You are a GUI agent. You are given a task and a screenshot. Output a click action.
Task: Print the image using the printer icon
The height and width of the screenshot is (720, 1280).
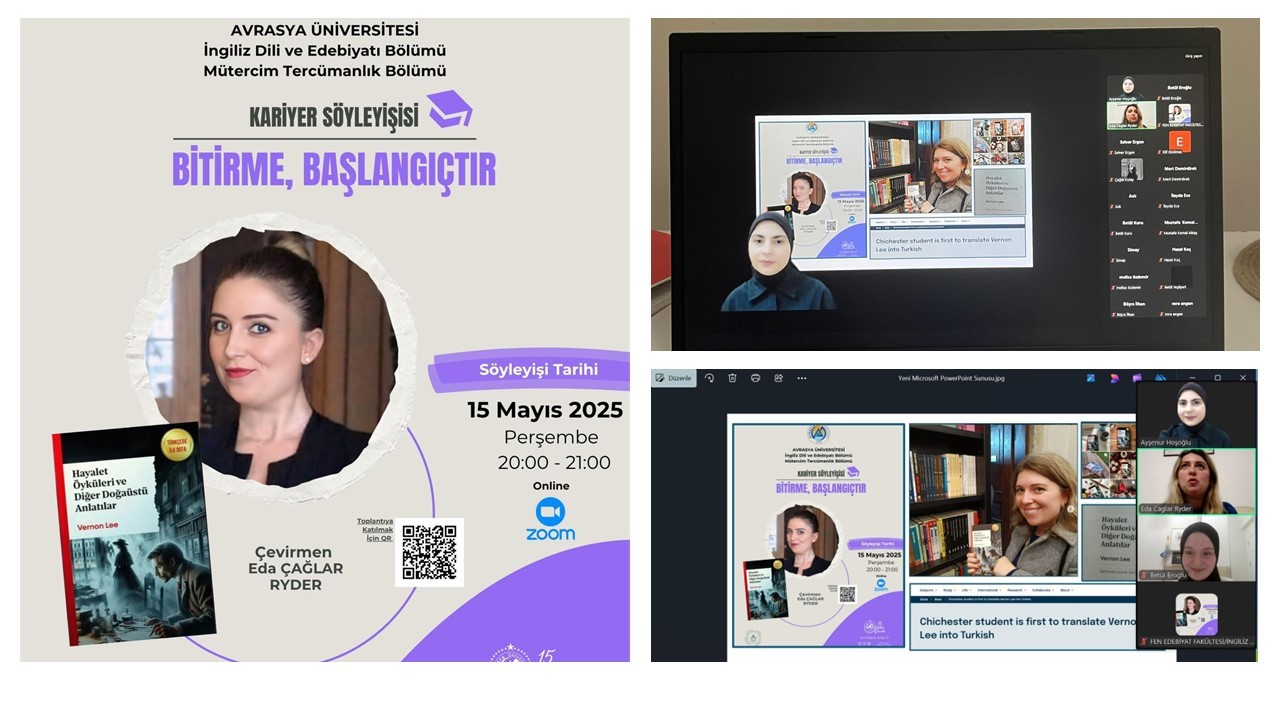(x=755, y=378)
